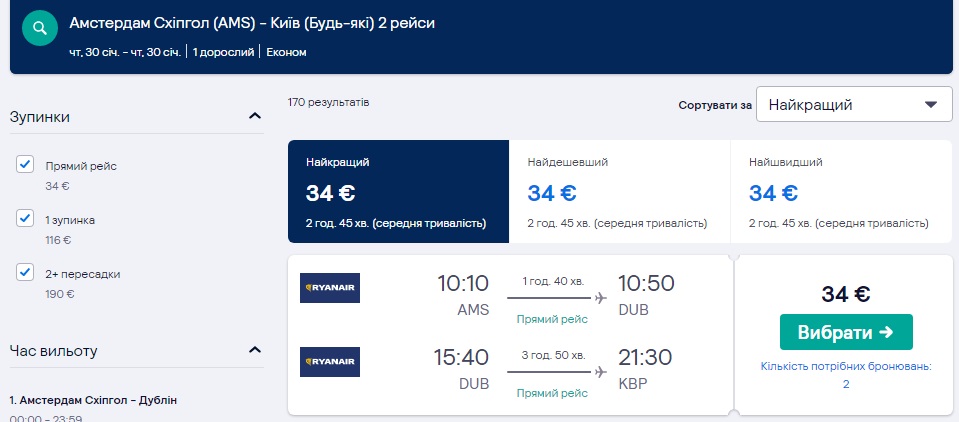This screenshot has height=422, width=959.
Task: Click the airplane icon on AMS–DUB leg
Action: pos(600,298)
